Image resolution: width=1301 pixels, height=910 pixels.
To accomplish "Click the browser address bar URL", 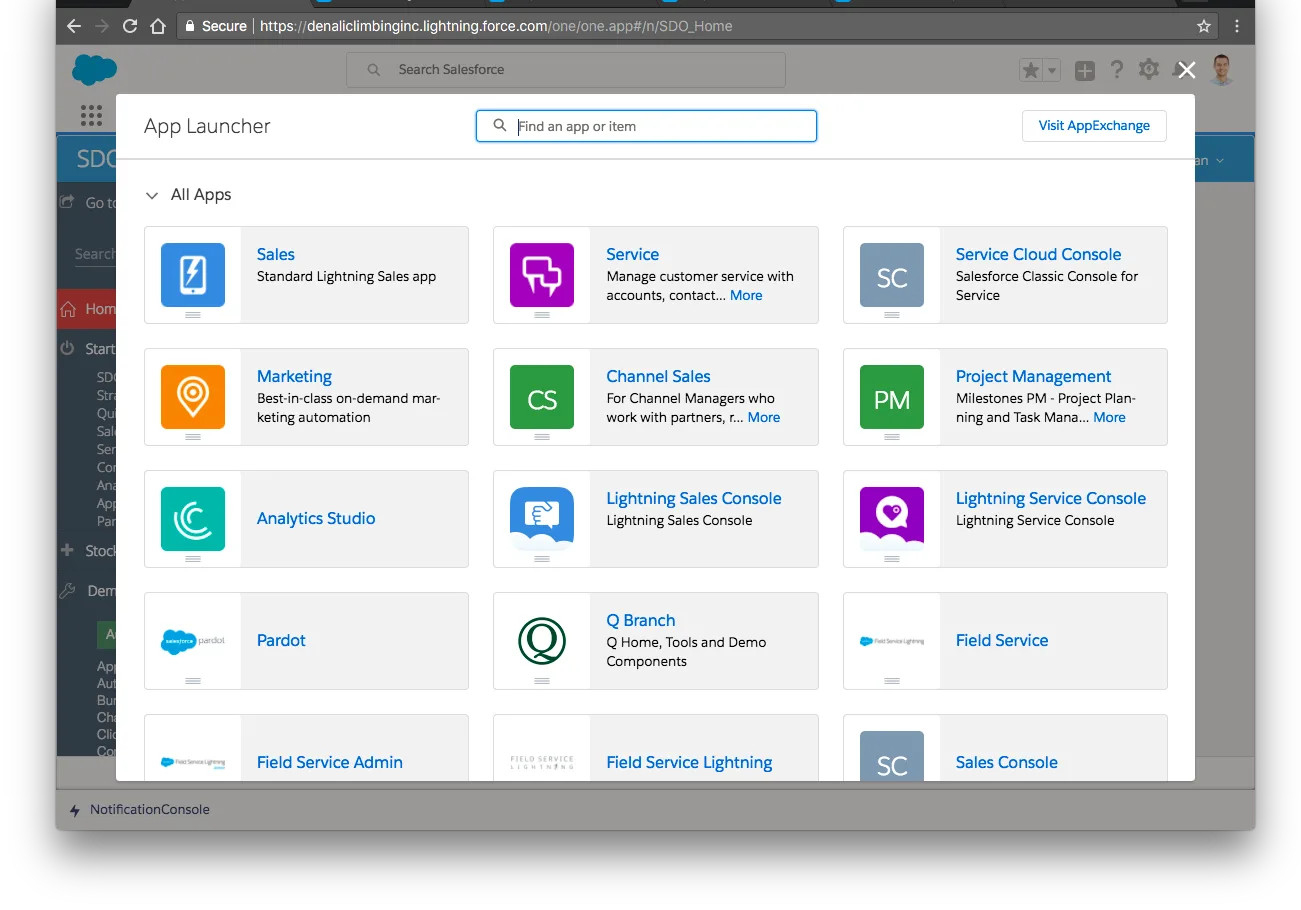I will [496, 26].
